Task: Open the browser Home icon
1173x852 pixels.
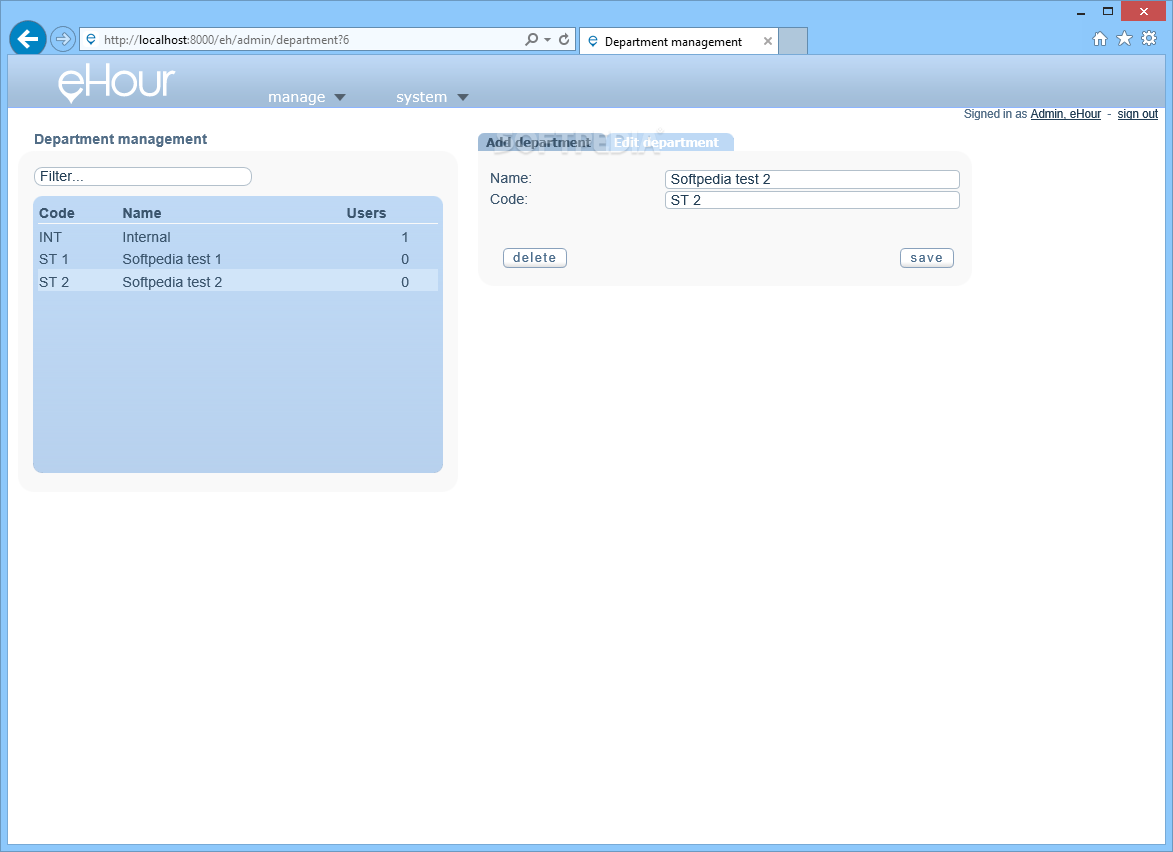Action: pos(1100,39)
